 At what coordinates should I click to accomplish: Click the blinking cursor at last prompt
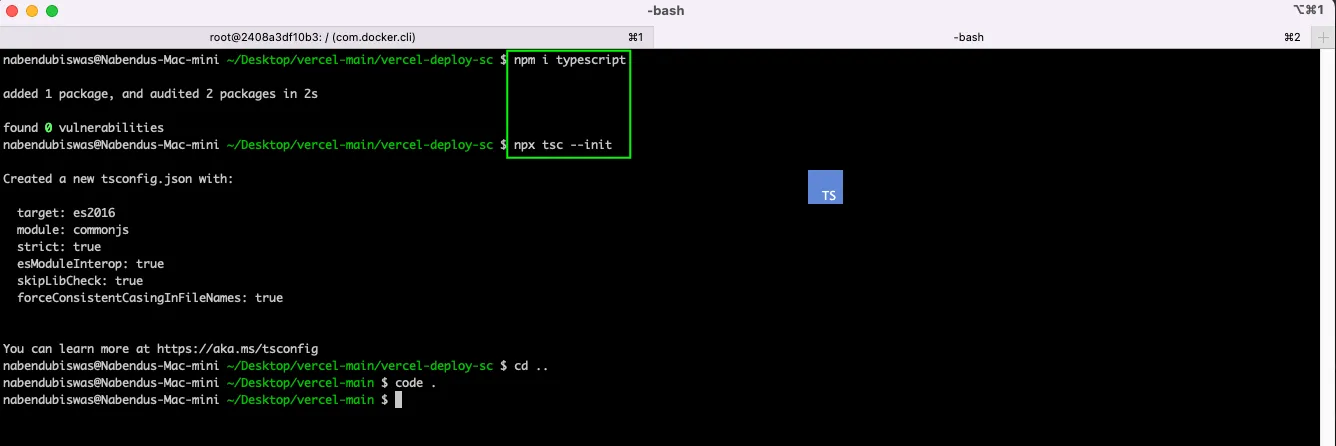398,400
